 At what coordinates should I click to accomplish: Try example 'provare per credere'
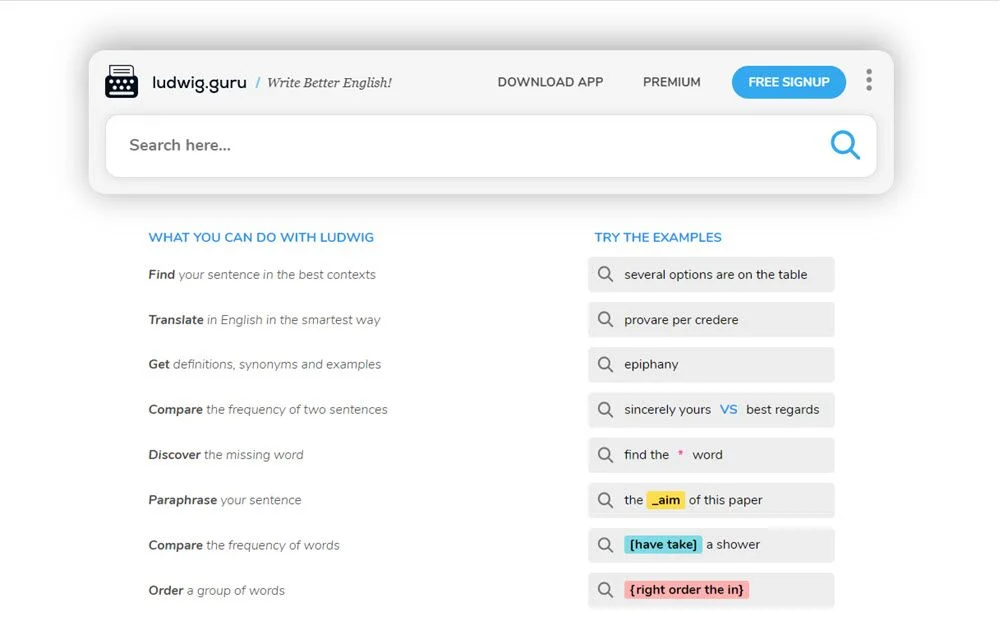tap(711, 319)
